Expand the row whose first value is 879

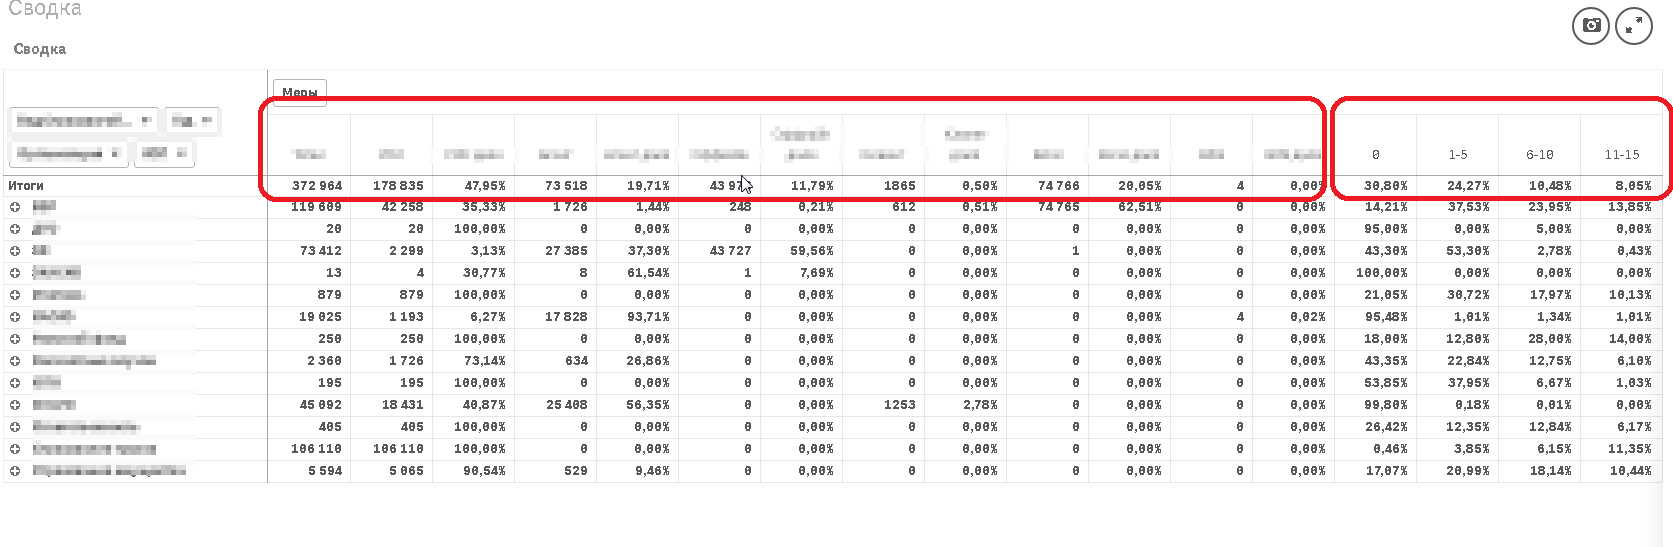(x=15, y=295)
